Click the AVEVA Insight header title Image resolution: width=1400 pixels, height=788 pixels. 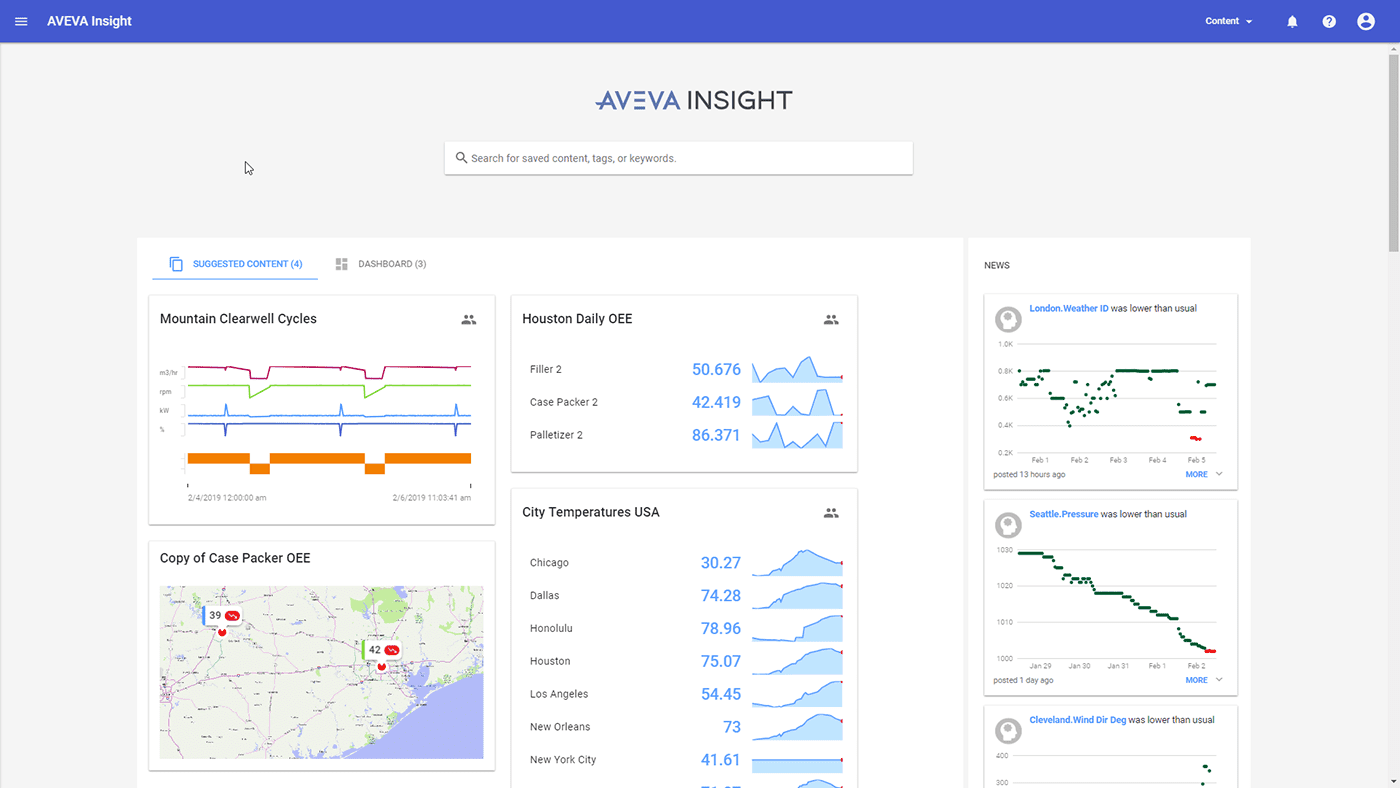tap(89, 21)
